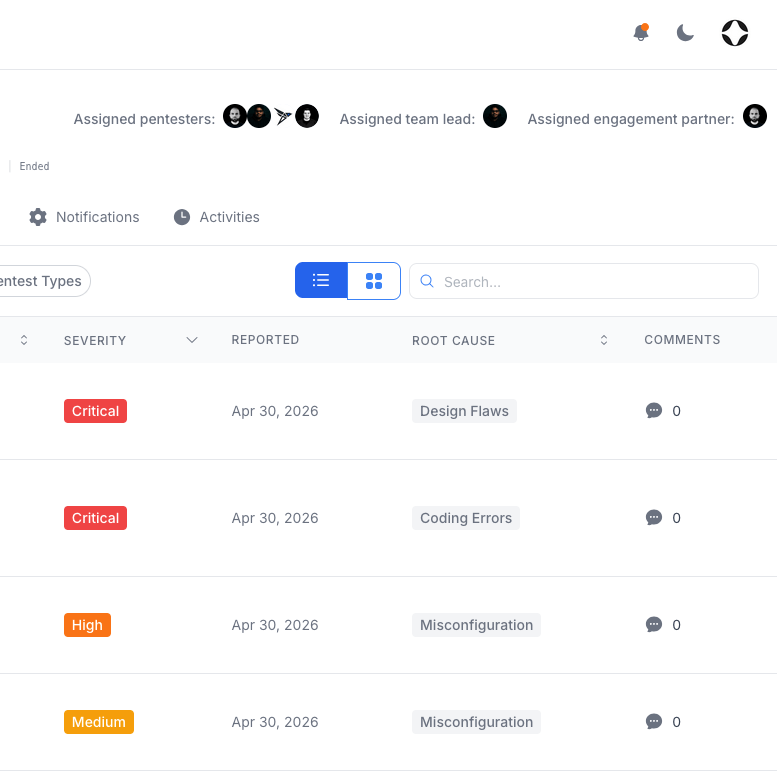777x774 pixels.
Task: Open the Pentest Types filter
Action: [x=44, y=281]
